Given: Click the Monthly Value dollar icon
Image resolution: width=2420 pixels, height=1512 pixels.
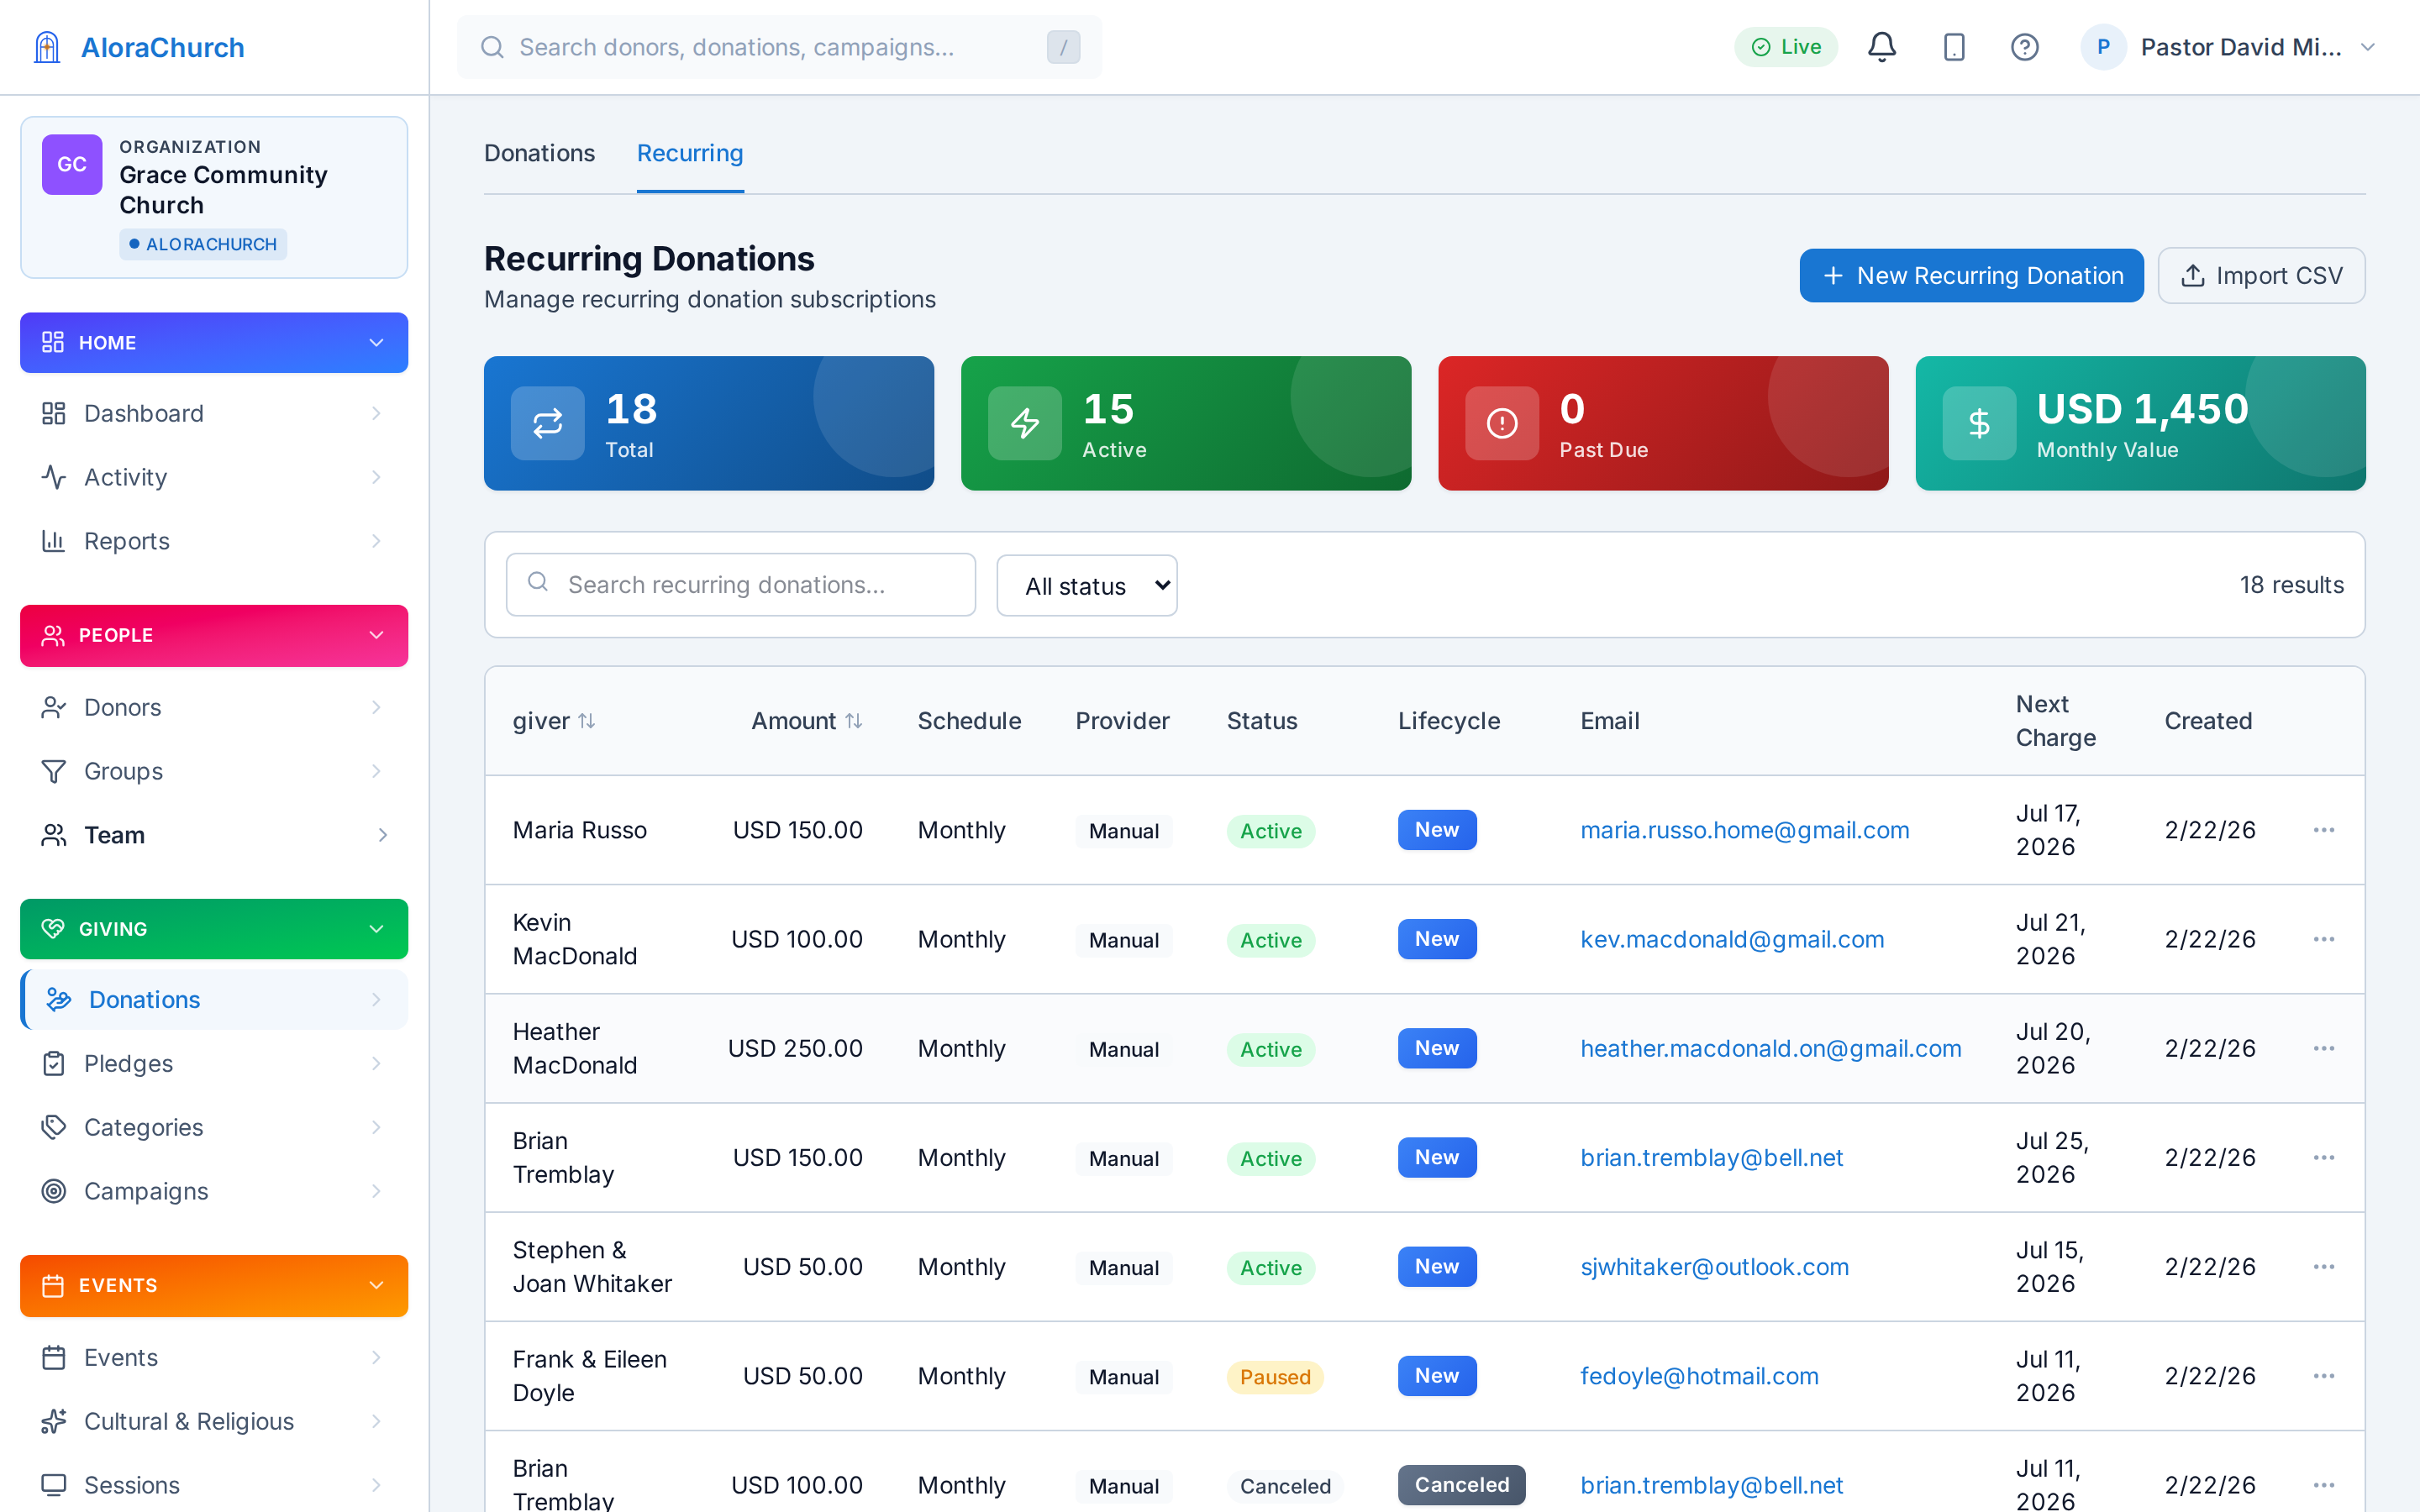Looking at the screenshot, I should click(x=1979, y=423).
